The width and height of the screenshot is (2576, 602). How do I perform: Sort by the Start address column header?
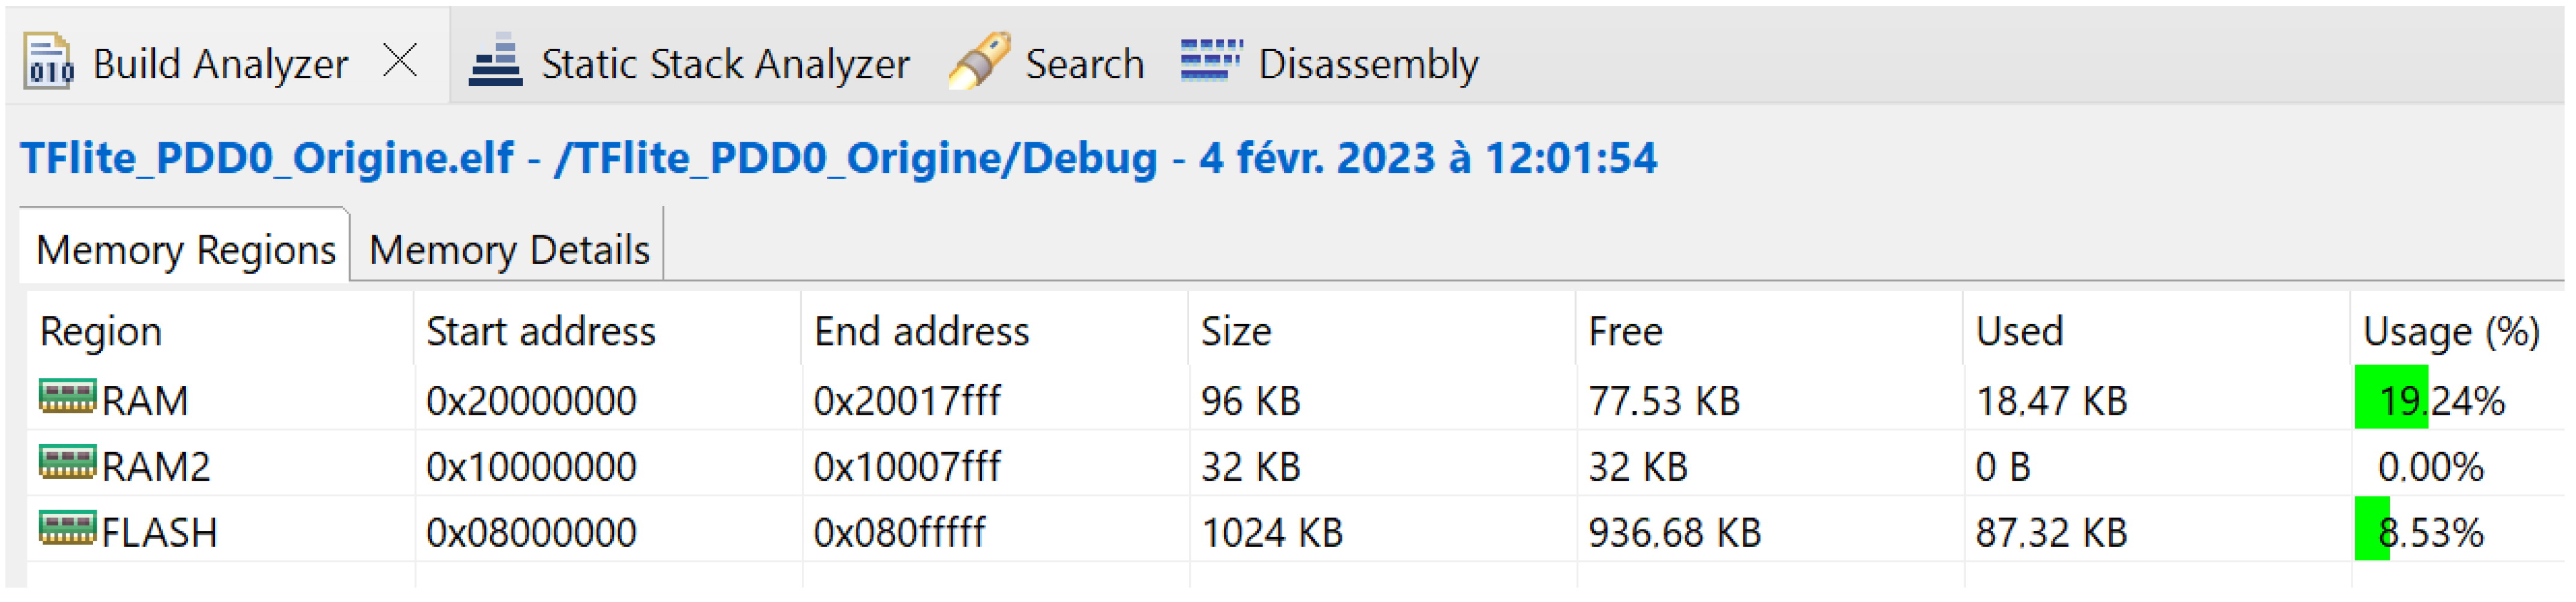click(540, 332)
